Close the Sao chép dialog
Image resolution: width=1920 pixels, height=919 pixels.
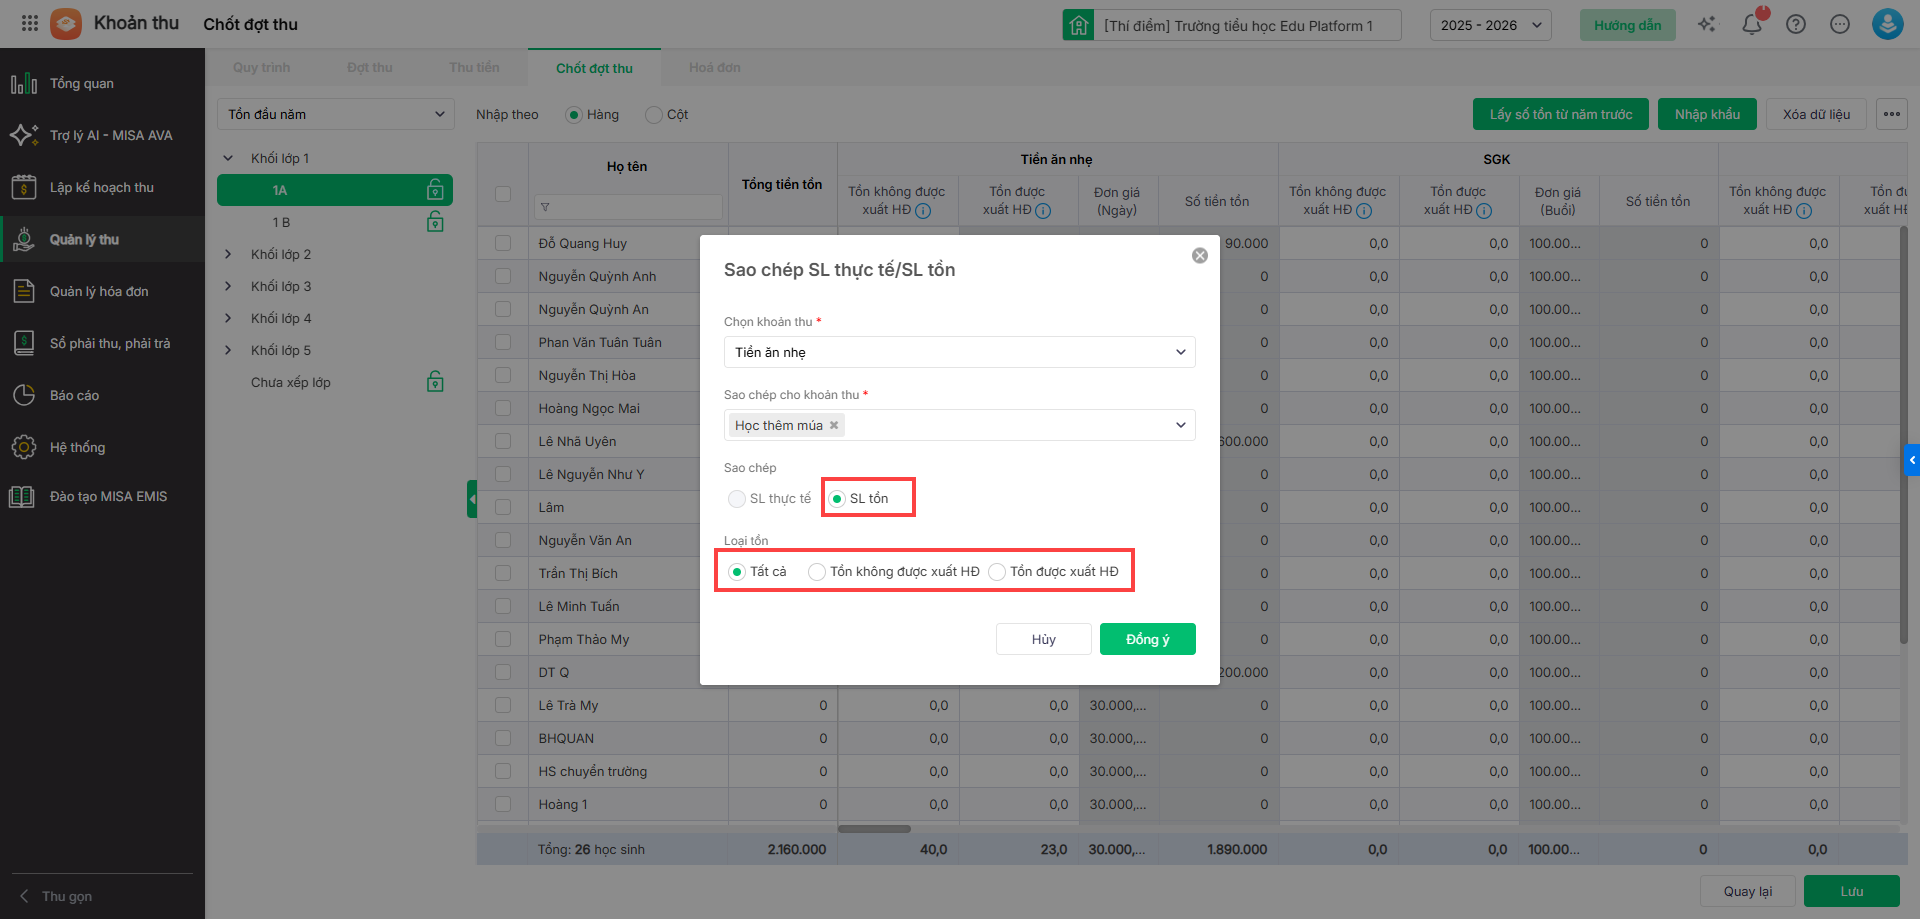coord(1199,256)
